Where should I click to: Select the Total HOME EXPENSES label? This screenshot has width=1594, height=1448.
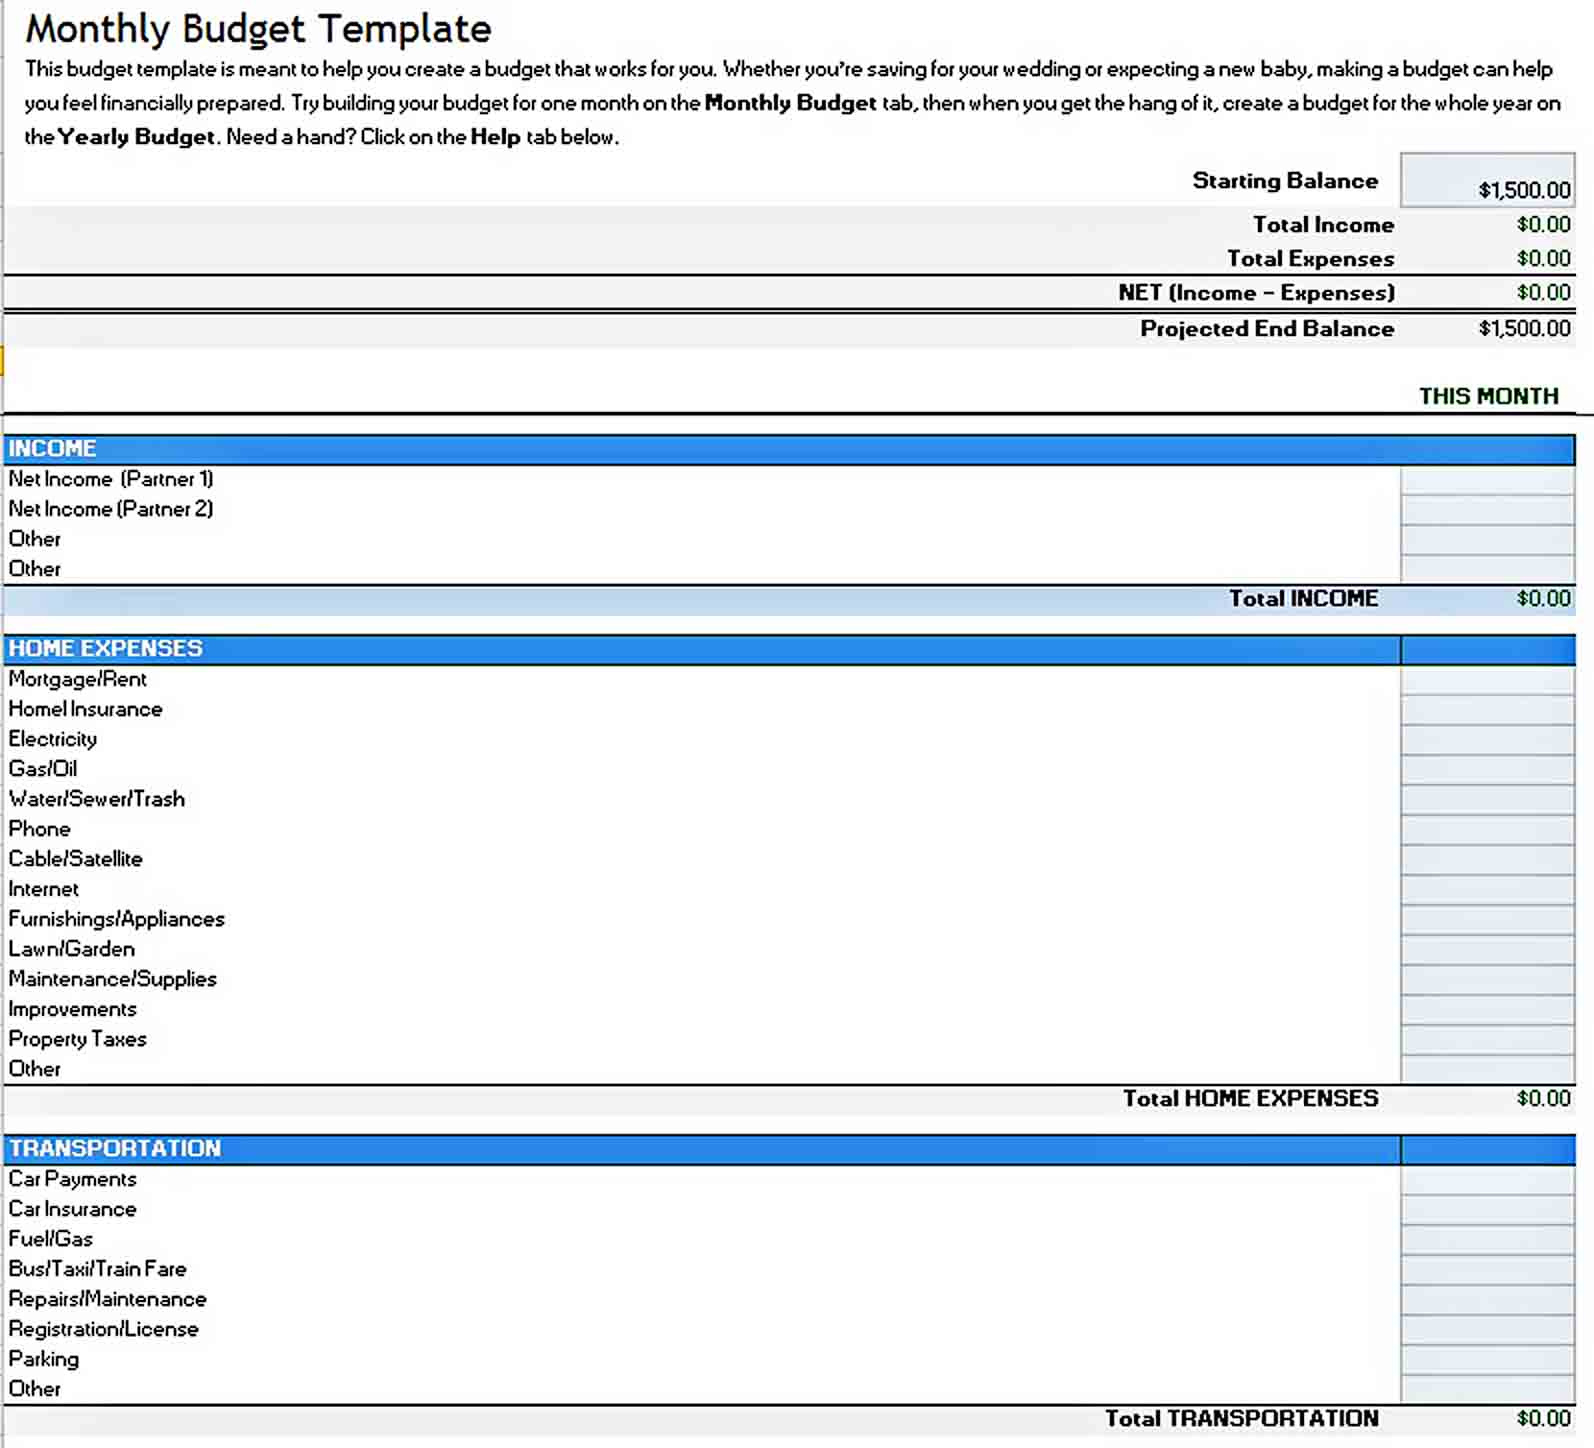pos(1250,1099)
